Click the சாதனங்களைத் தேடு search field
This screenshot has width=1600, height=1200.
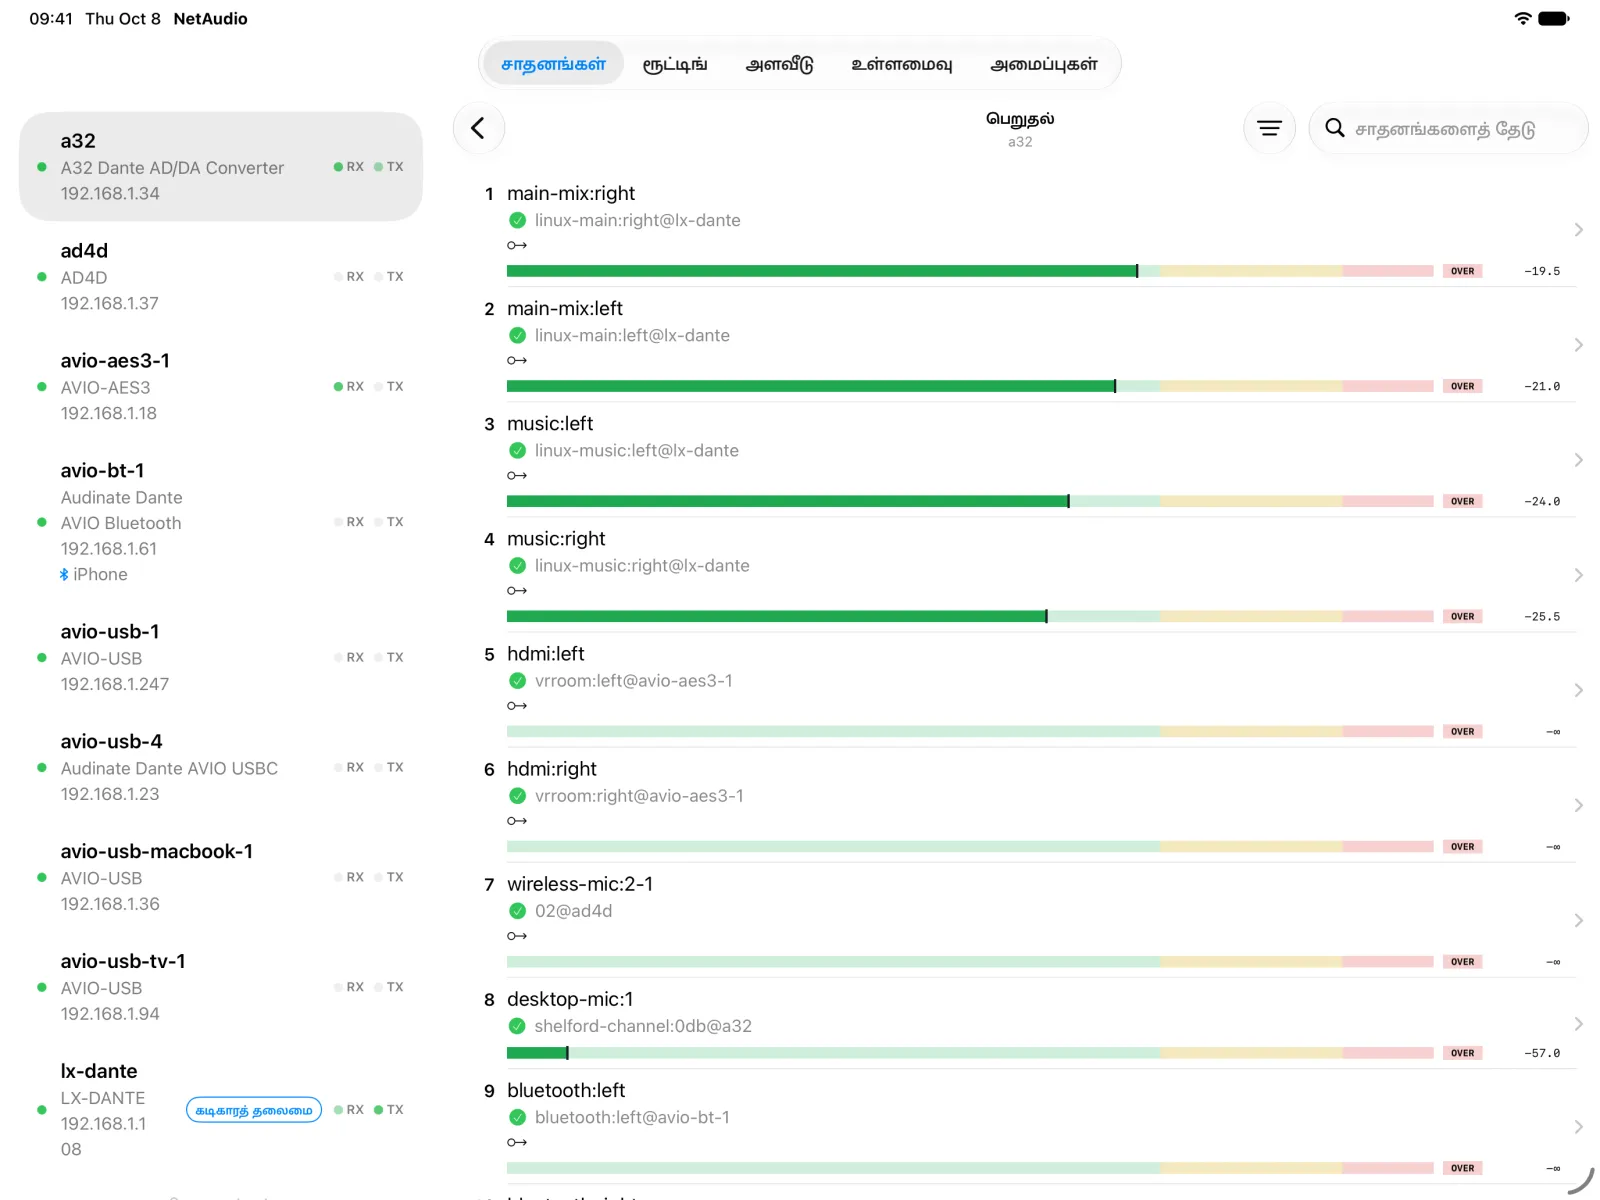(1449, 128)
